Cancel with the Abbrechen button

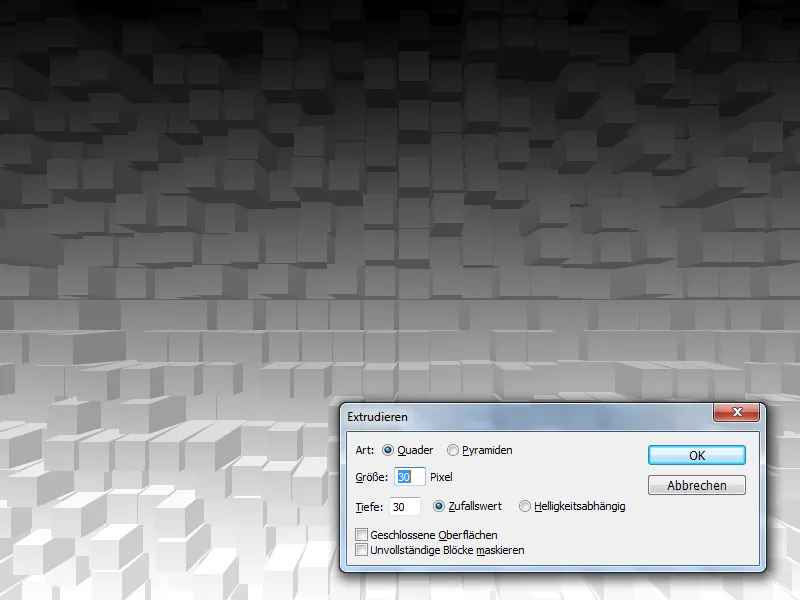pos(696,485)
